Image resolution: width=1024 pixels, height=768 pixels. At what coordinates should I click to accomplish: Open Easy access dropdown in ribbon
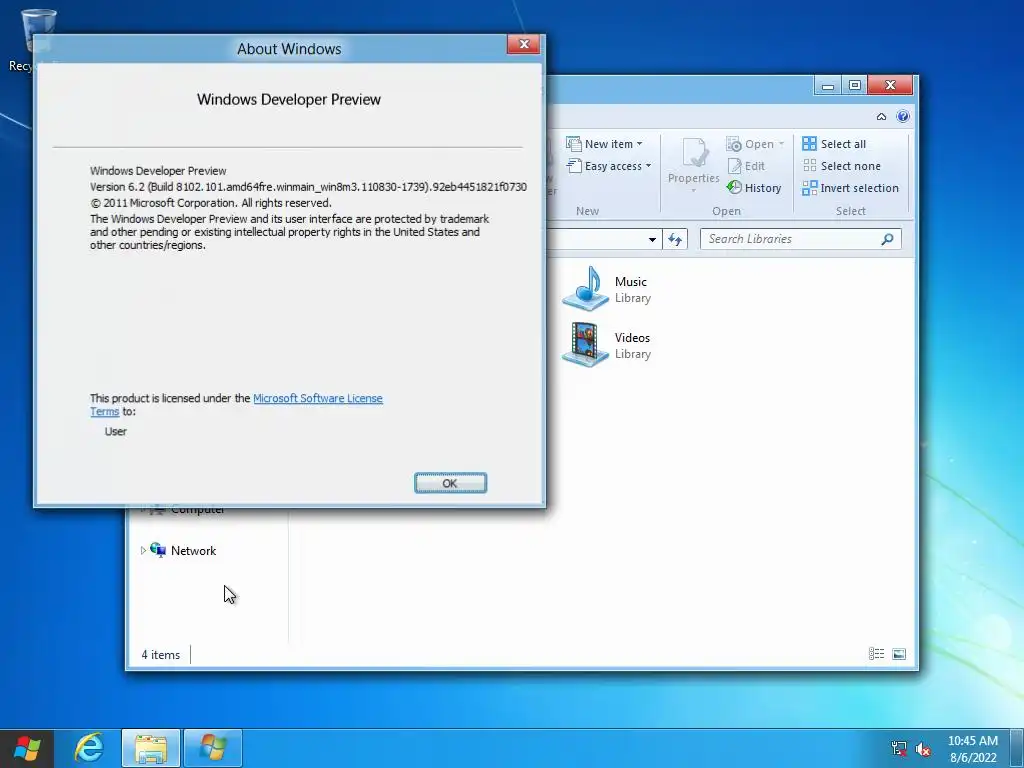[x=609, y=166]
